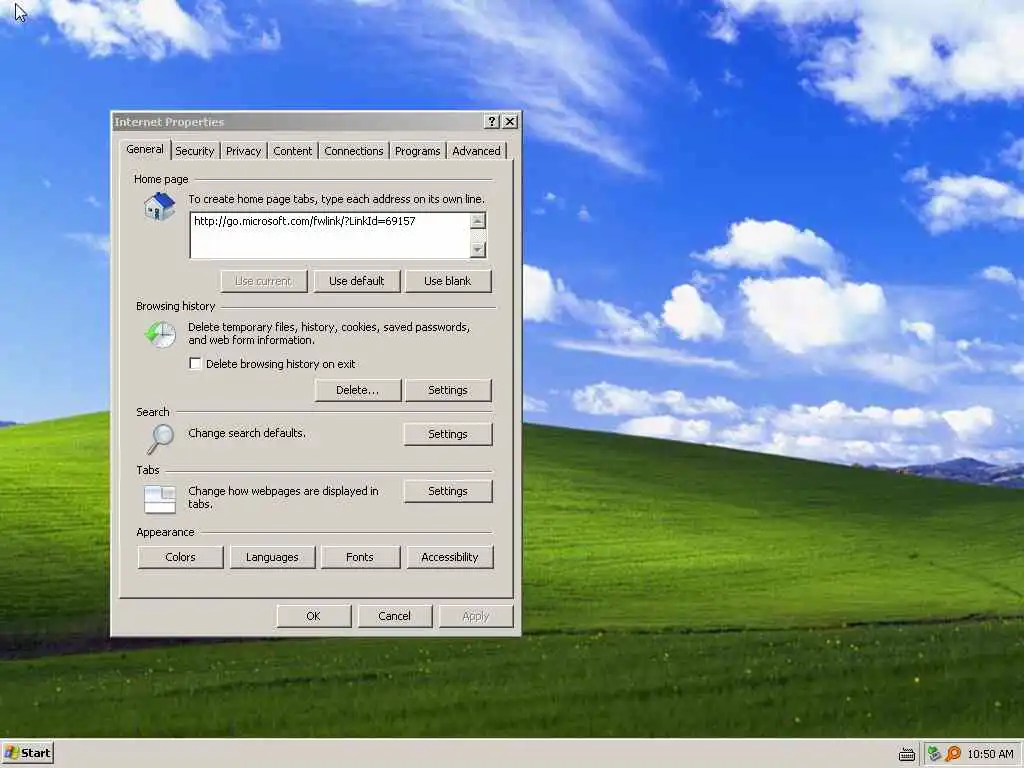The image size is (1024, 768).
Task: Open the Fonts dialog
Action: click(360, 557)
